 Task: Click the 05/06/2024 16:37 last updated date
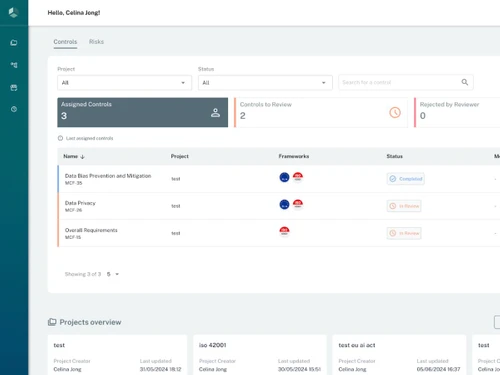[438, 369]
